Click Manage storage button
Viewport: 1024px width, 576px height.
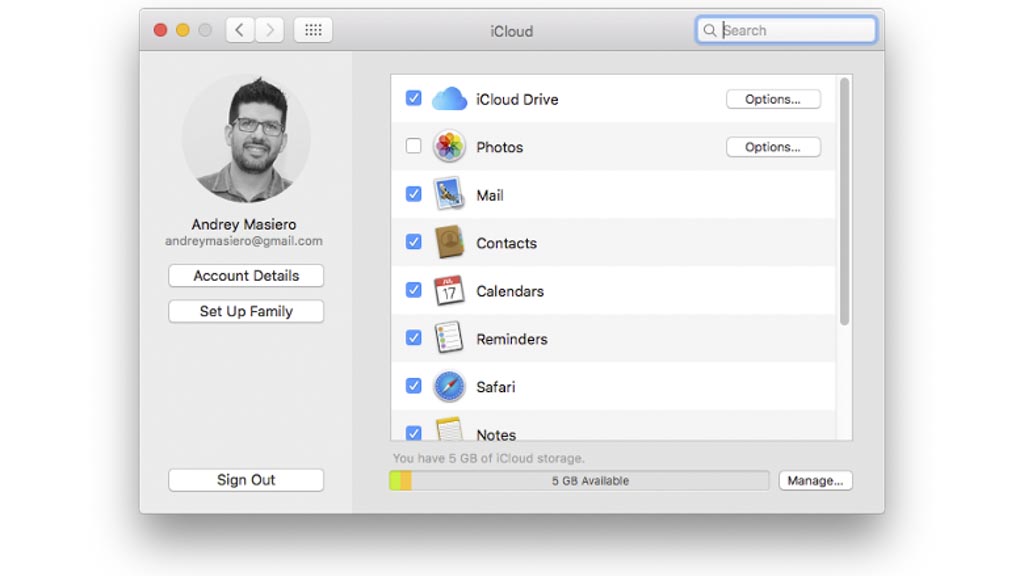click(815, 481)
